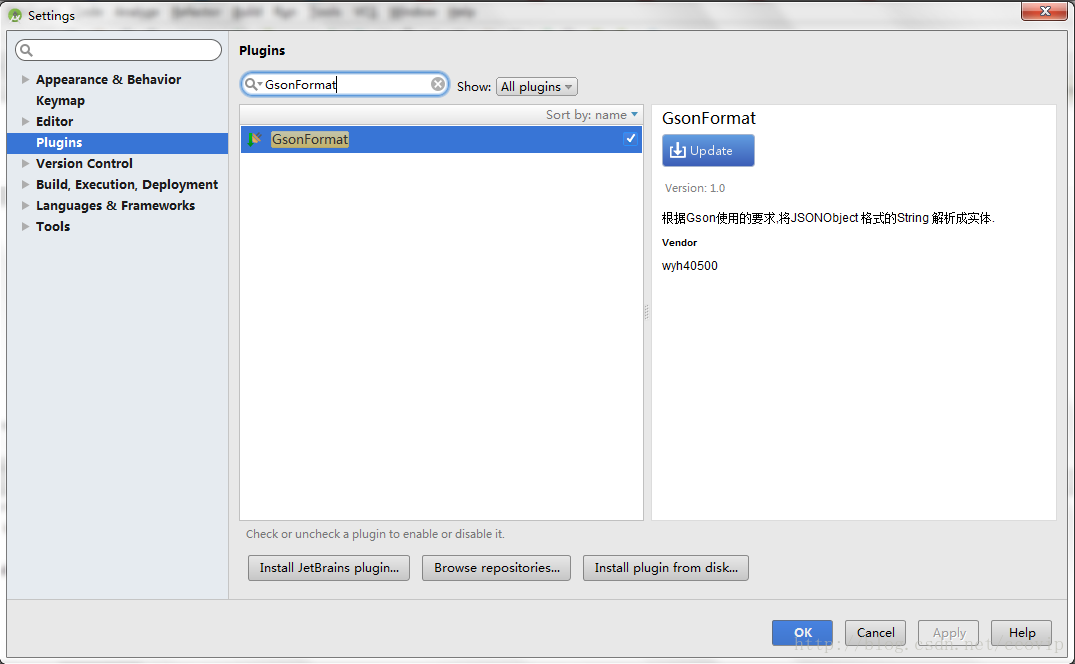Open Tools settings category
1075x664 pixels.
(x=53, y=227)
